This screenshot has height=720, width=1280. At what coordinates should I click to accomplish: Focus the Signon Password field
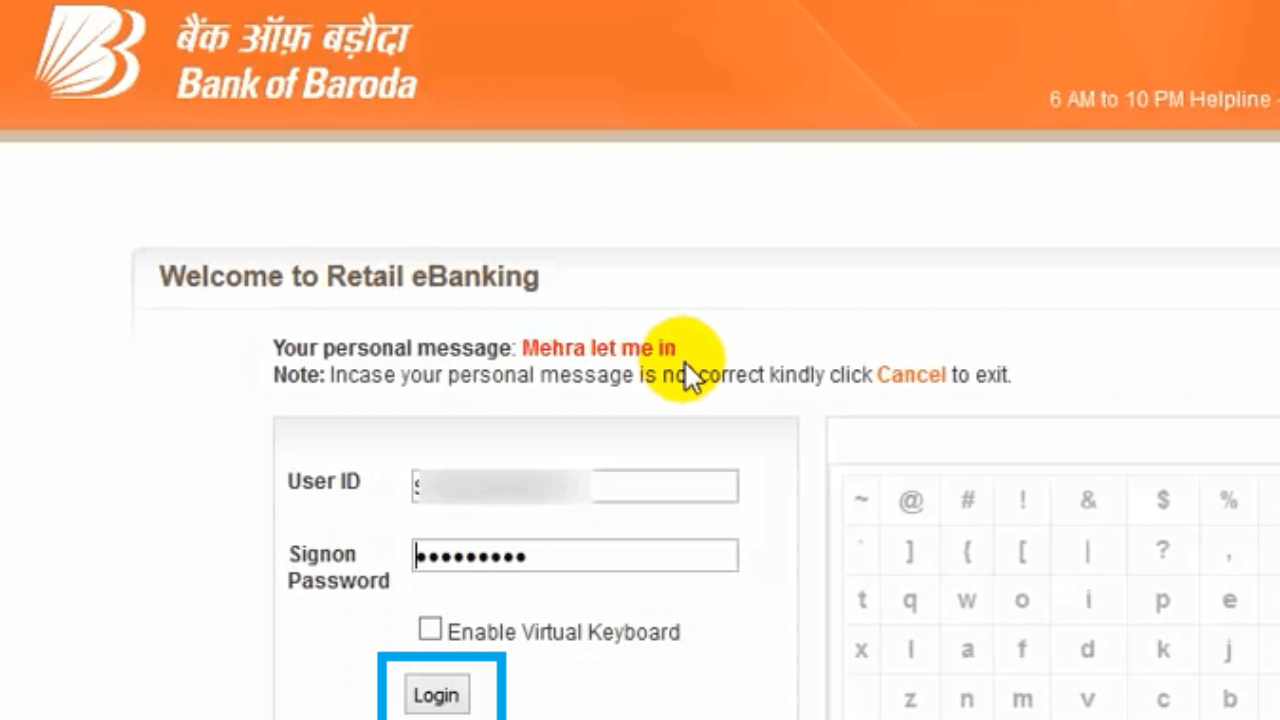[x=575, y=556]
